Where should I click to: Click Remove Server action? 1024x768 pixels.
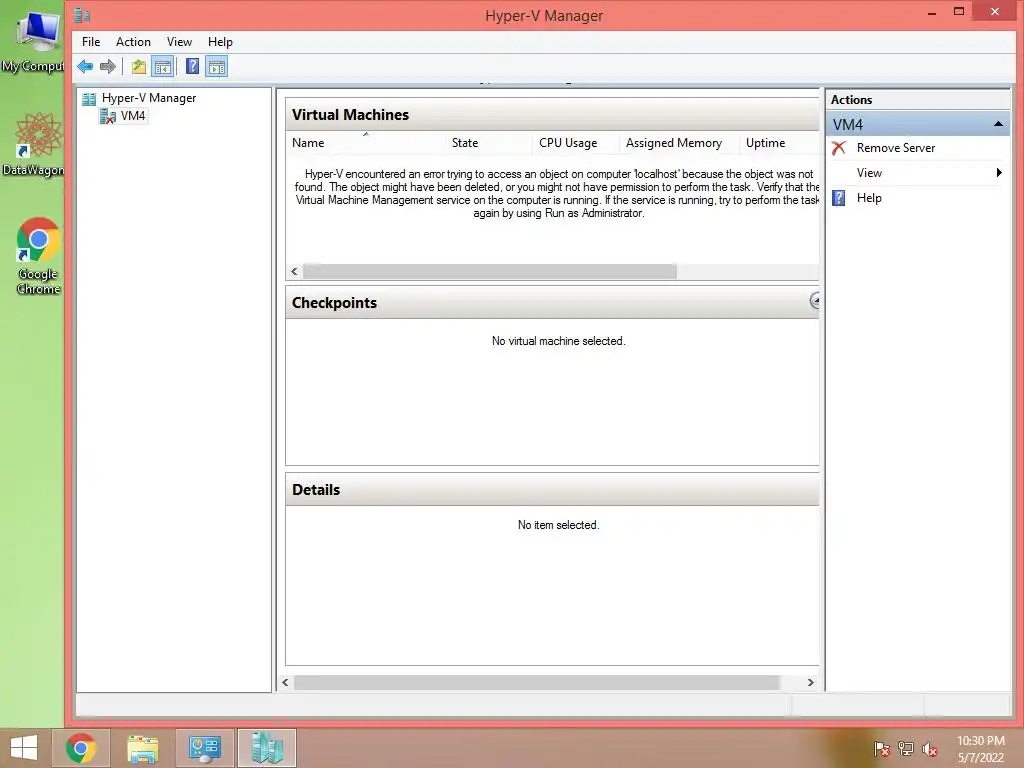point(895,148)
